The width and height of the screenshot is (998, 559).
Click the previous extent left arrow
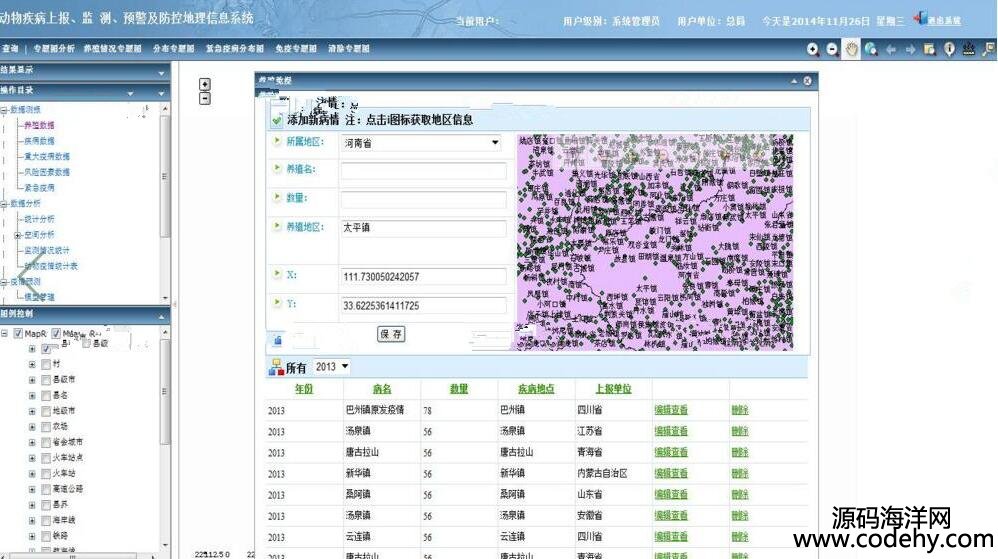click(x=891, y=49)
